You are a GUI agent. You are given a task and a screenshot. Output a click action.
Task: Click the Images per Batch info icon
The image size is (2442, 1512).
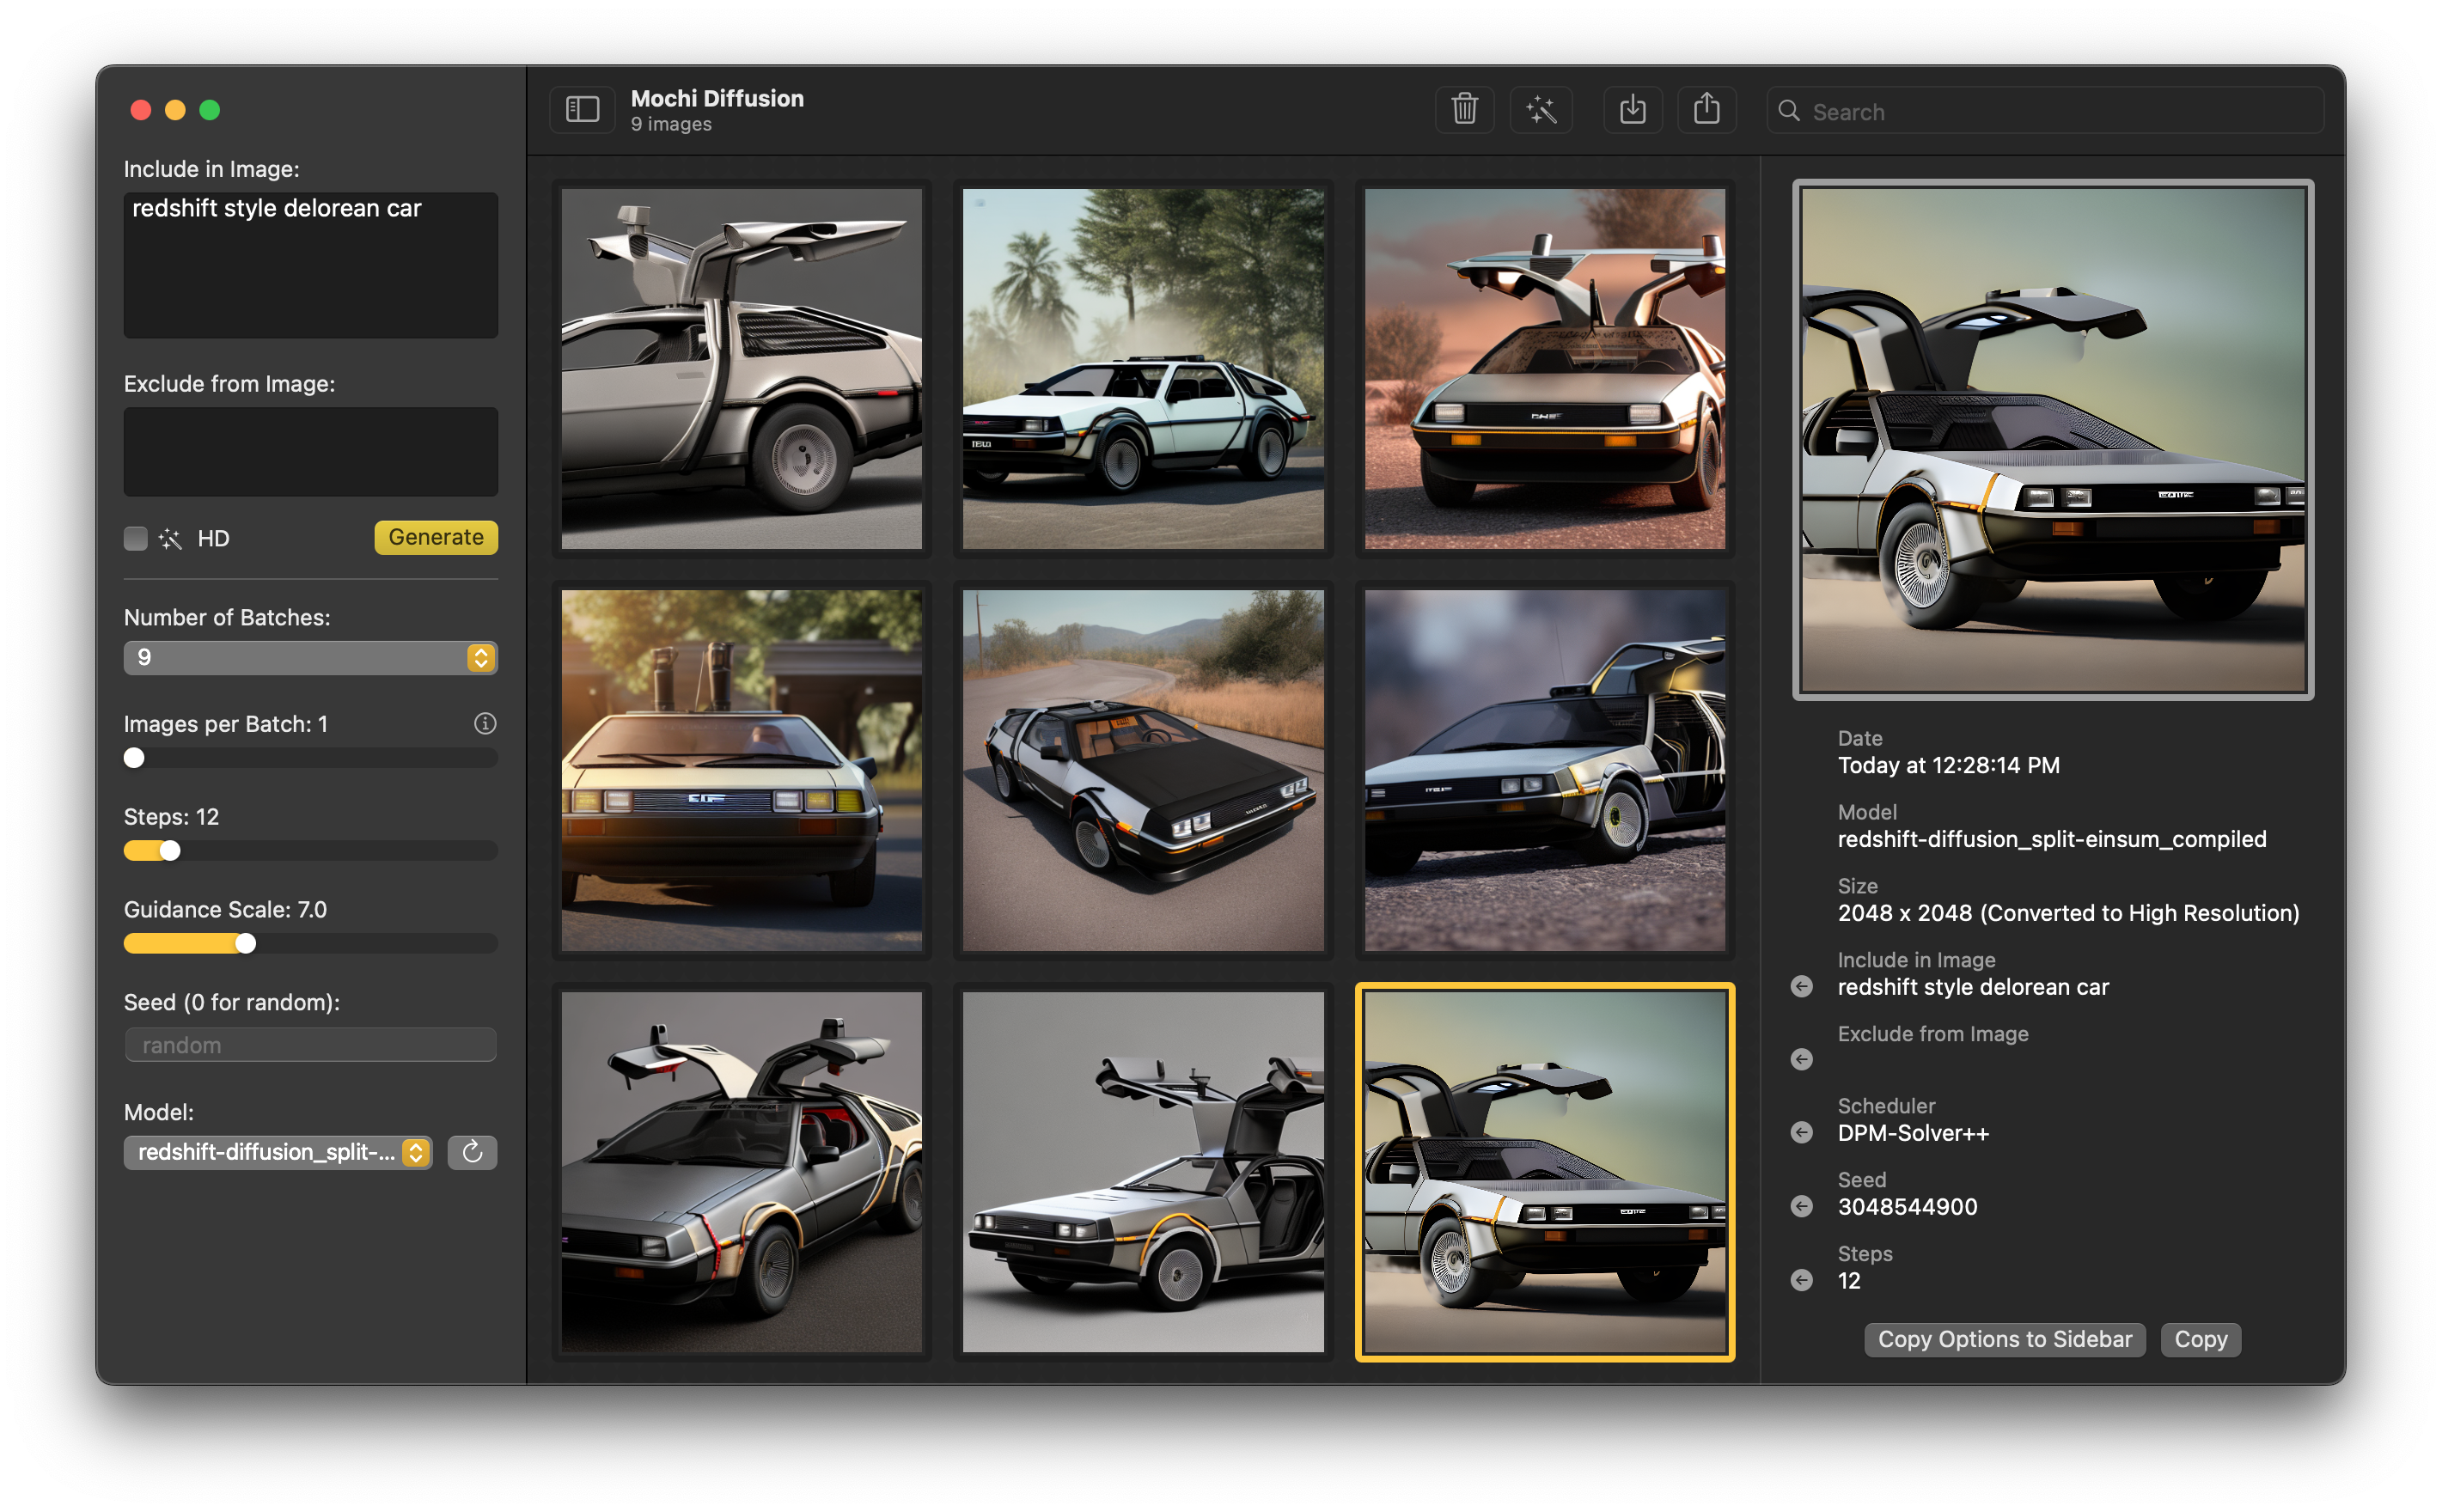[485, 723]
